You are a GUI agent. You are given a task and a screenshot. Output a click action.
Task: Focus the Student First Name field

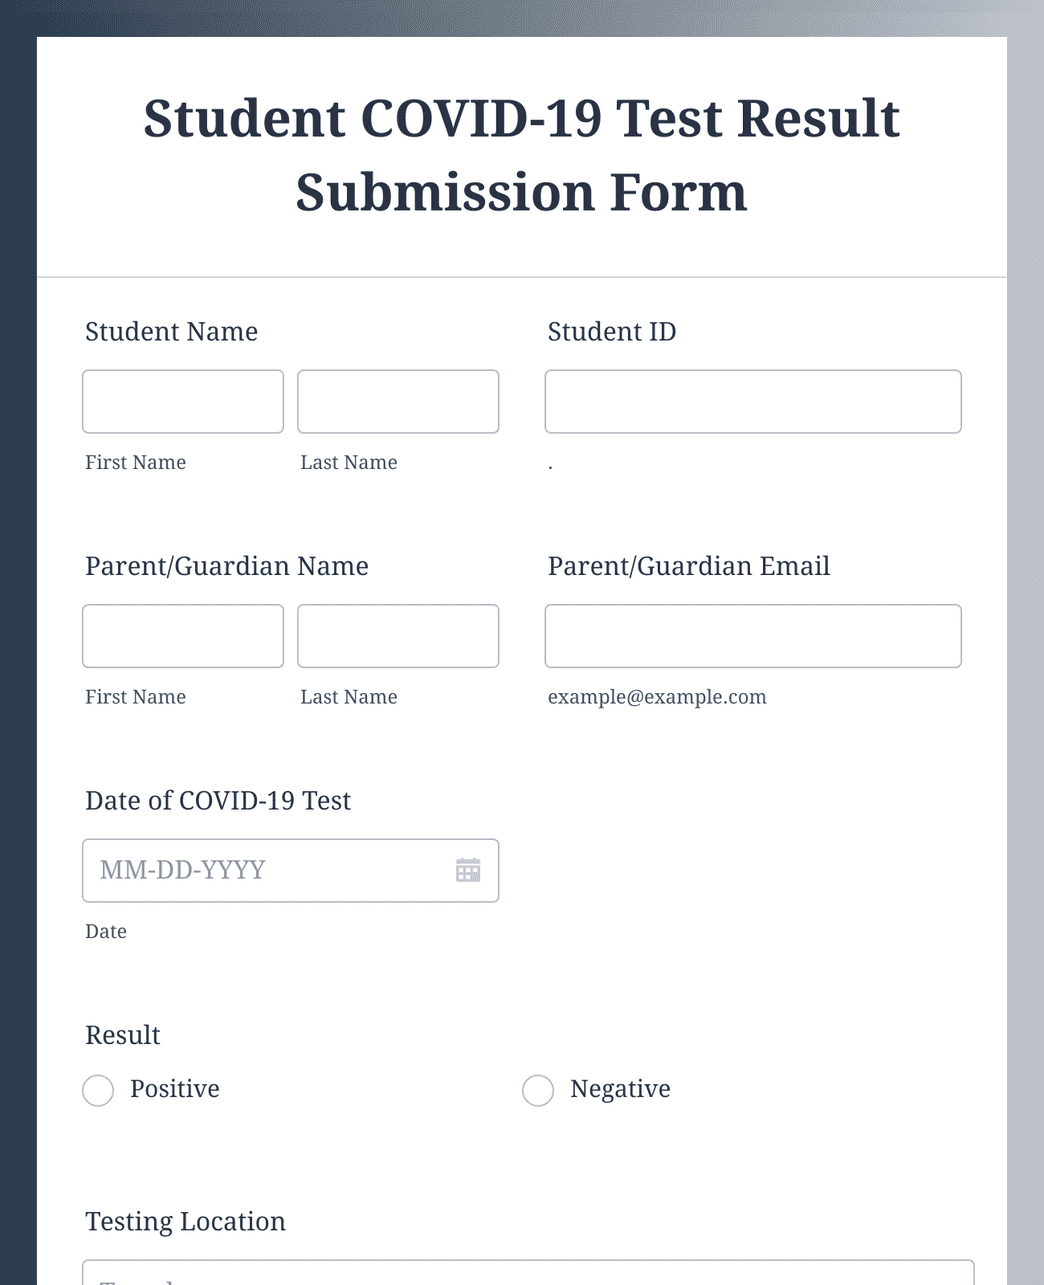coord(183,402)
